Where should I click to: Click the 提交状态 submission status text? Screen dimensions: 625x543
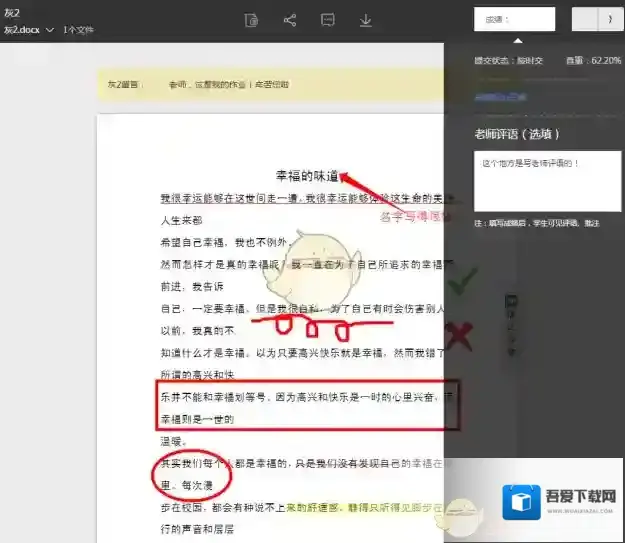point(508,61)
